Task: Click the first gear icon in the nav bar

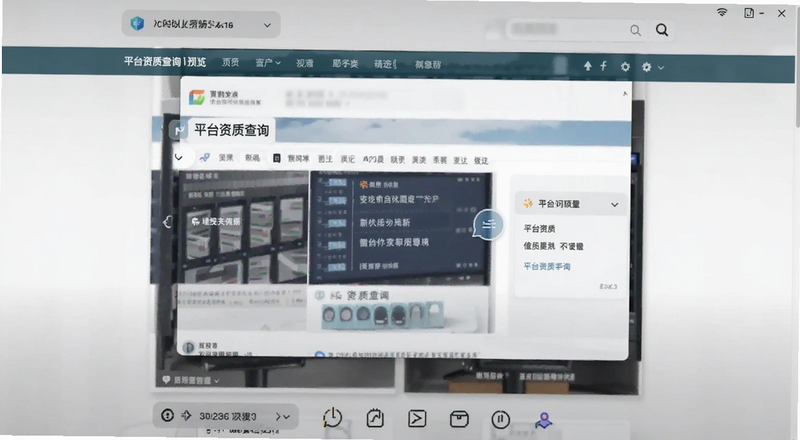Action: [x=625, y=66]
